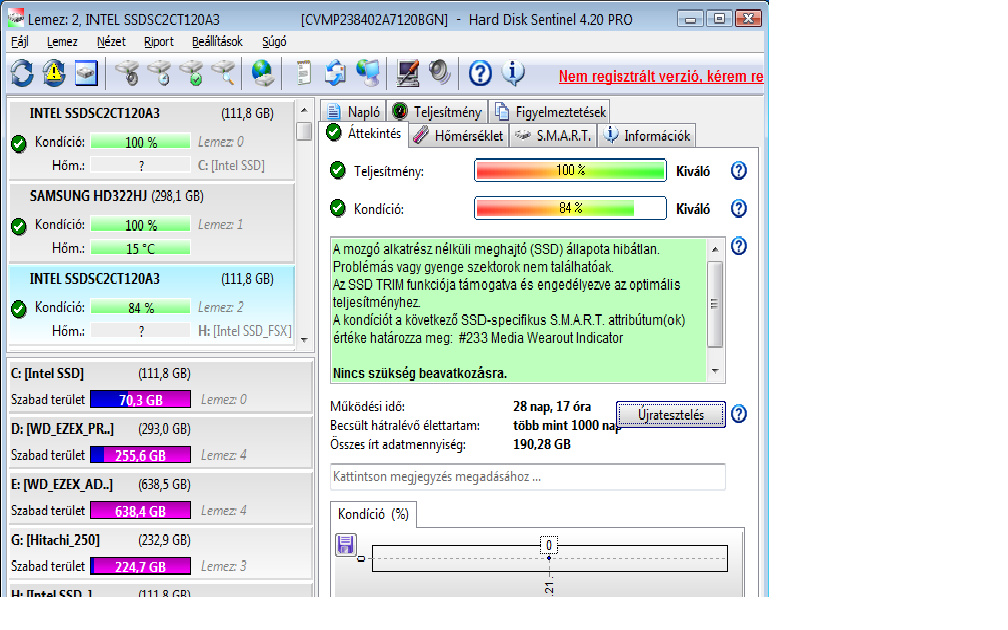Click status text box scroll up arrow
This screenshot has width=1008, height=630.
tap(716, 249)
